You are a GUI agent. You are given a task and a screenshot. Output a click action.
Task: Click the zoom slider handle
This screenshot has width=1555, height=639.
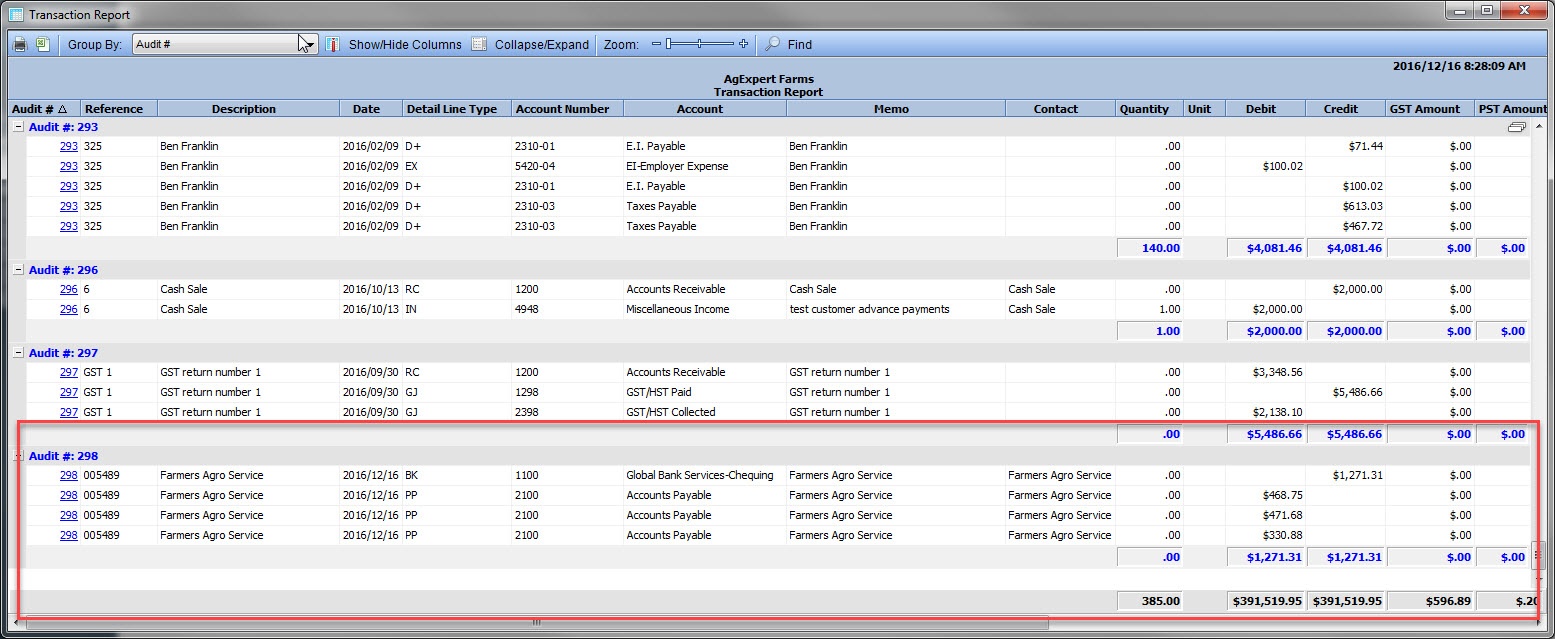[x=670, y=44]
